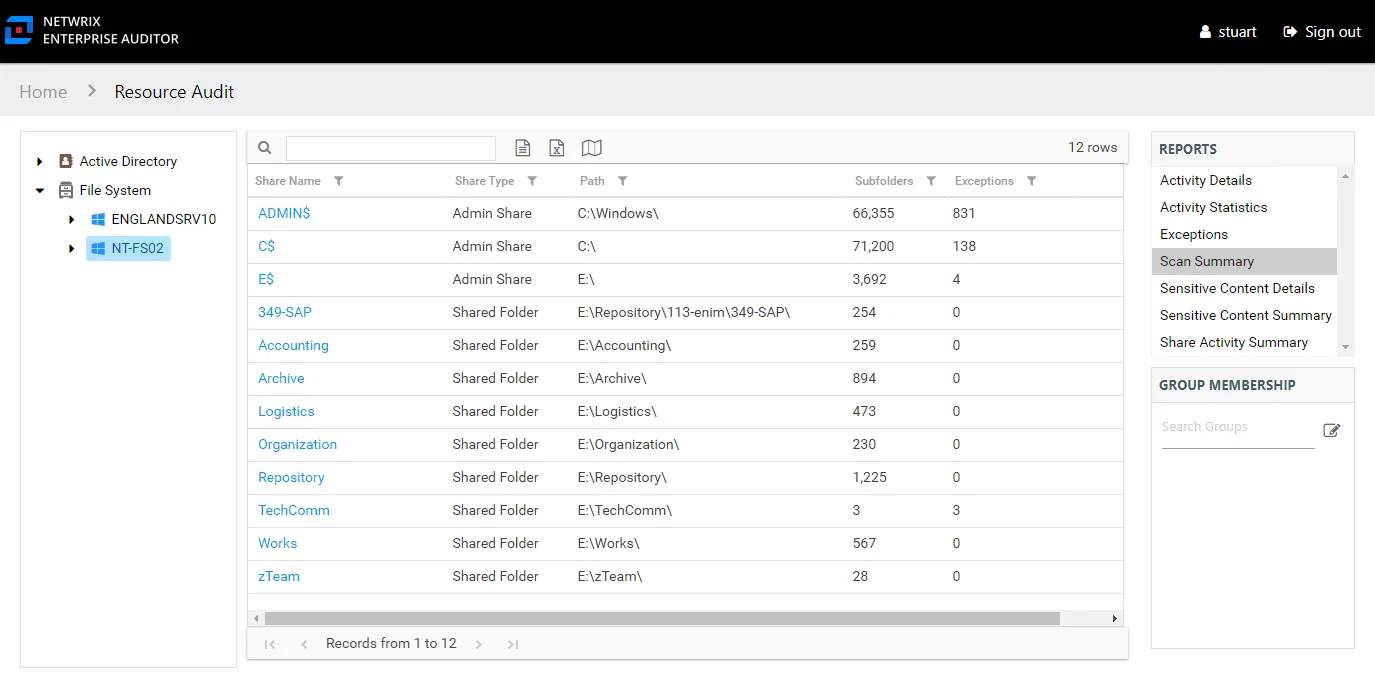
Task: Open the Share Type column filter
Action: [532, 181]
